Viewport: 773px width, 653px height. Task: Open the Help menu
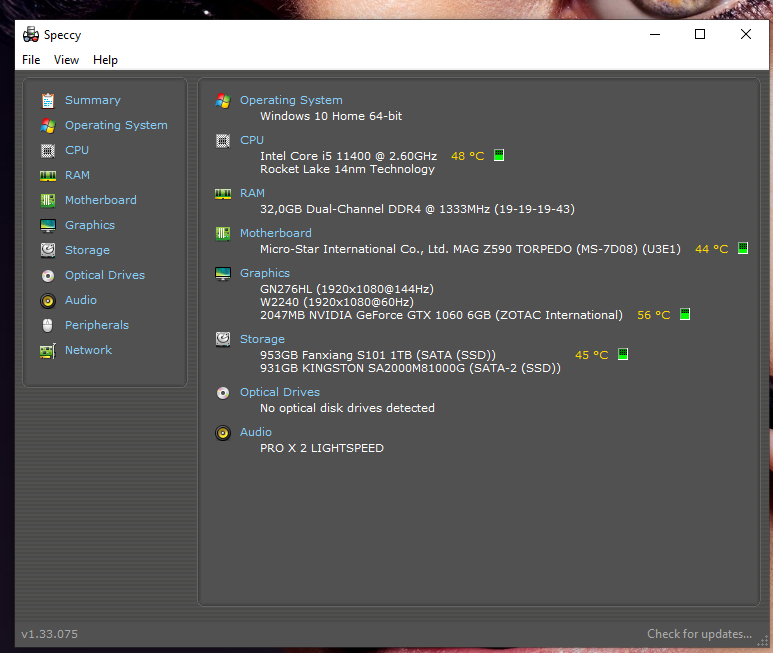(105, 60)
